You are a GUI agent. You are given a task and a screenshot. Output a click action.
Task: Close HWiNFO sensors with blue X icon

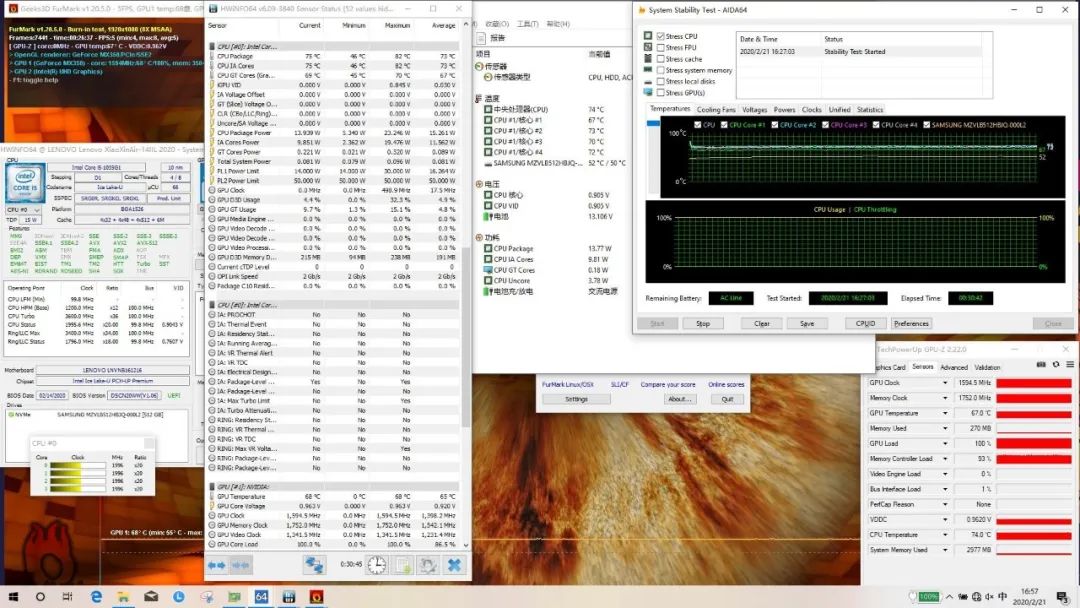point(454,565)
